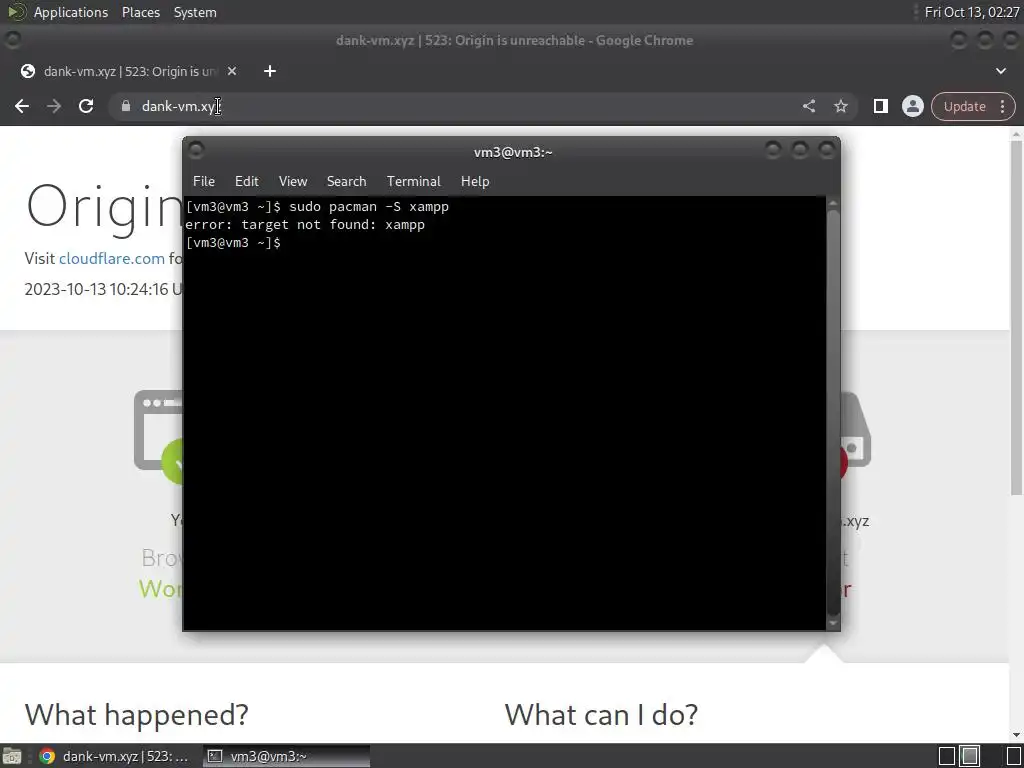Open the terminal Help menu
Screen dimensions: 1024x768
475,182
